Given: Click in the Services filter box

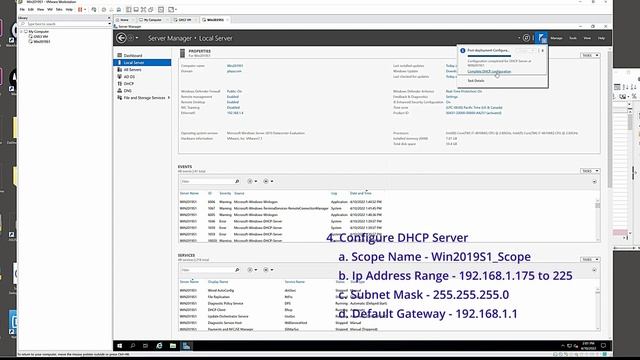Looking at the screenshot, I should (x=207, y=270).
